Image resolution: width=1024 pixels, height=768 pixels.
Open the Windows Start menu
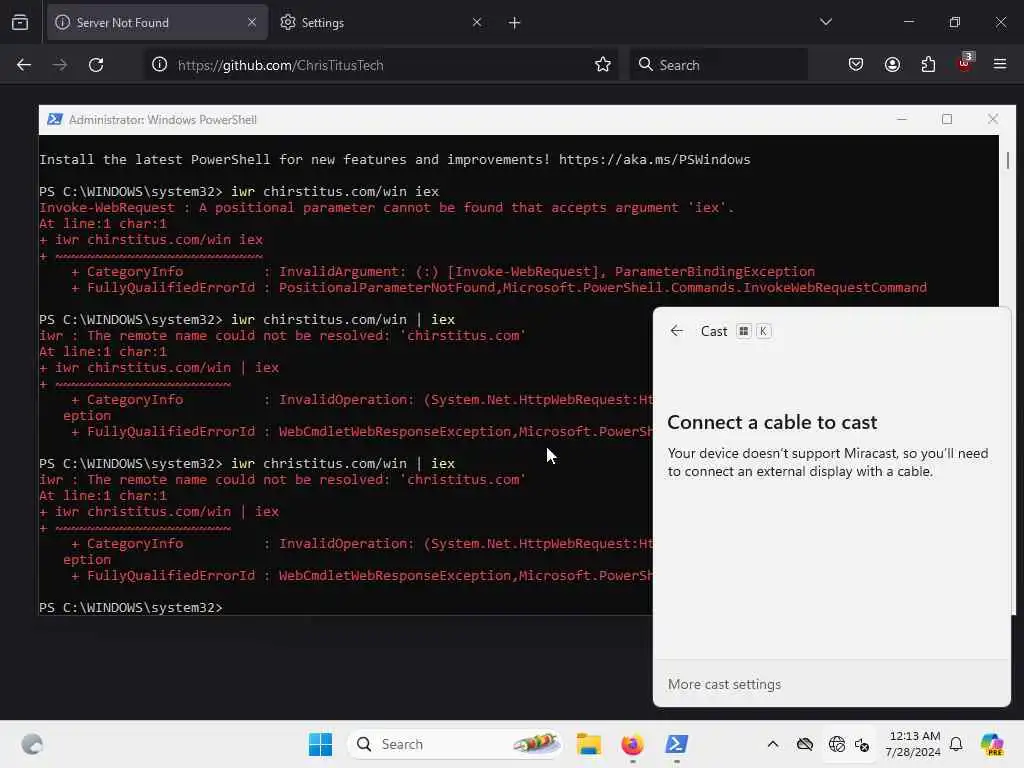pyautogui.click(x=320, y=744)
